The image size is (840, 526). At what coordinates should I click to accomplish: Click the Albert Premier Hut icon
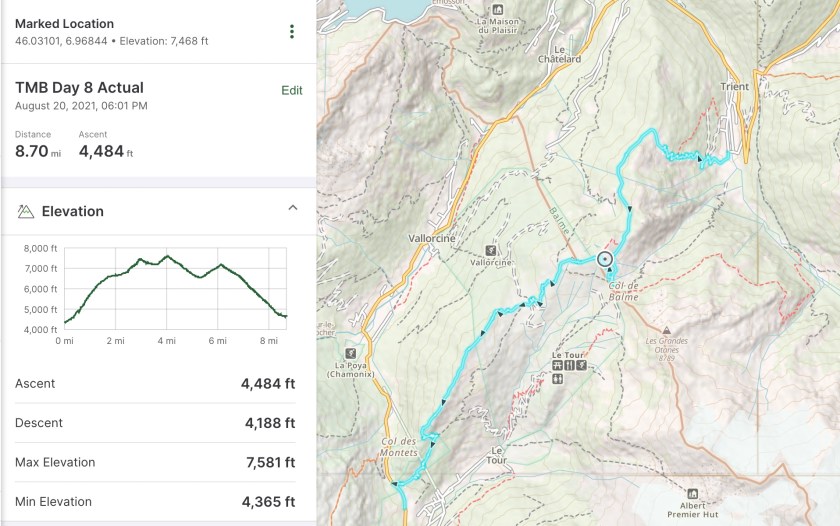[x=692, y=492]
